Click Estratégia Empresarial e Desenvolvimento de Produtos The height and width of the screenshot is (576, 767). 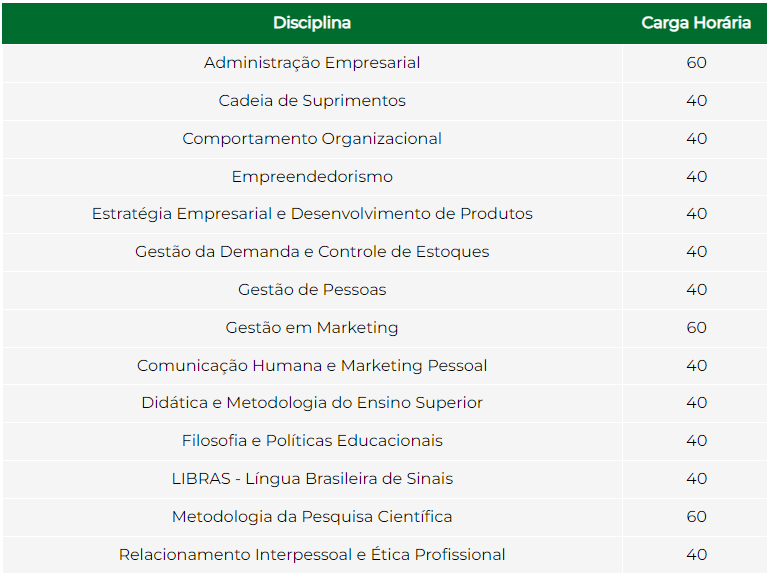(312, 214)
